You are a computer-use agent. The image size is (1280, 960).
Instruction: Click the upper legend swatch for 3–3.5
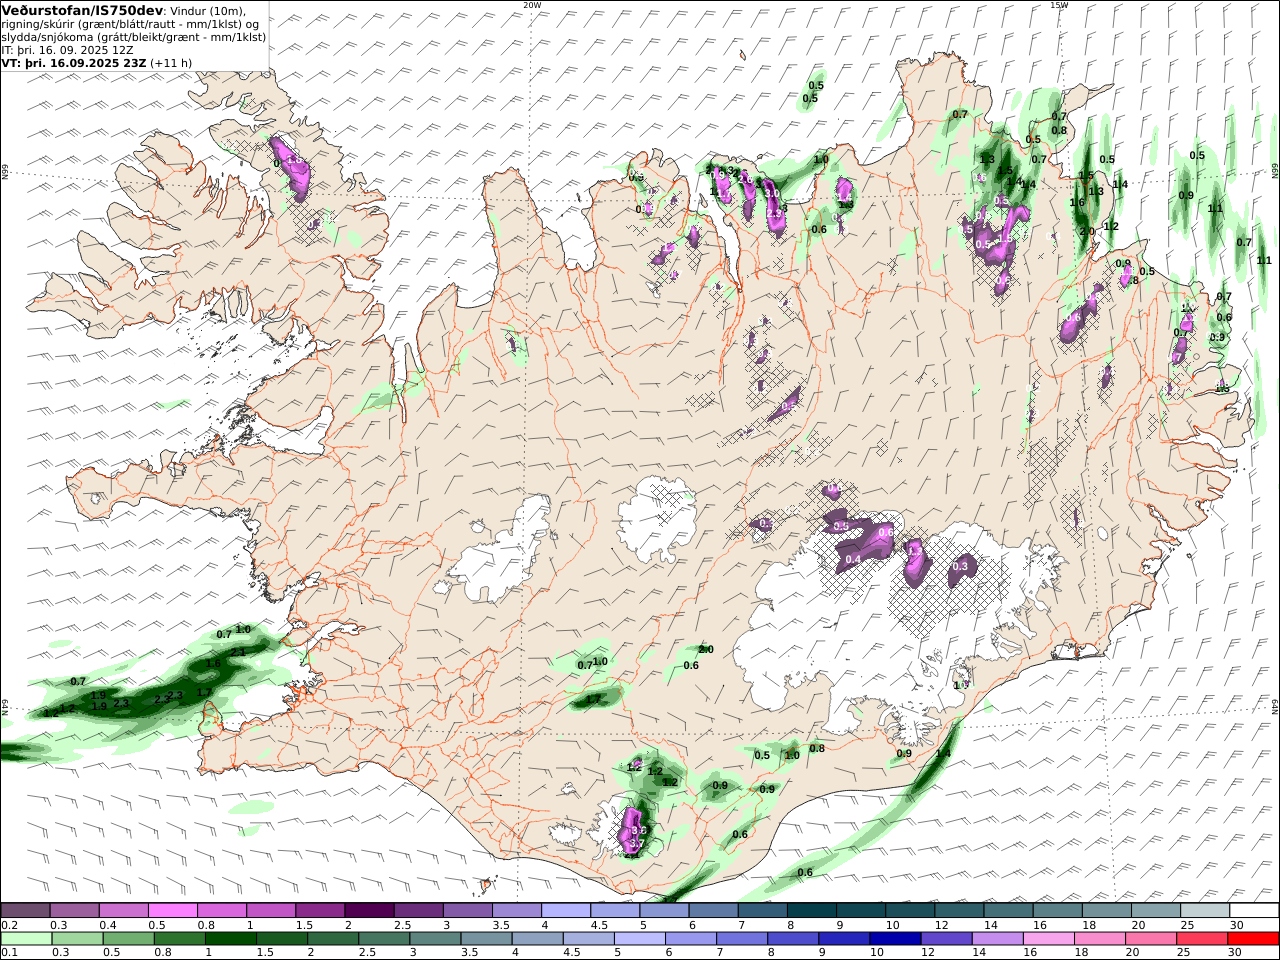pos(468,910)
